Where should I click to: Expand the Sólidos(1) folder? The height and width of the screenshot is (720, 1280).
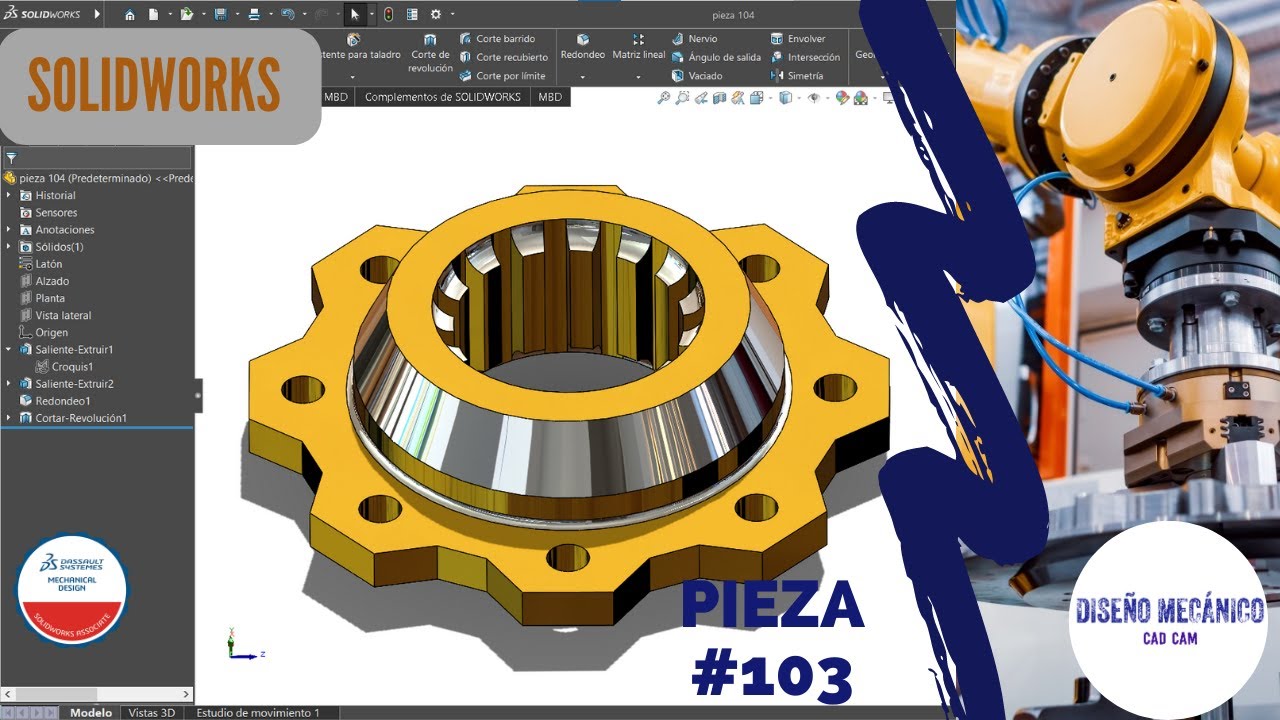point(9,246)
